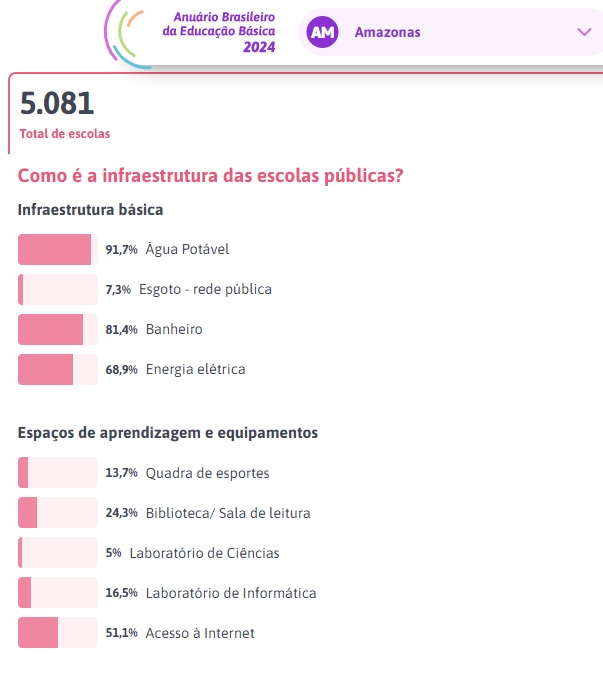Click the Água Potável progress bar
This screenshot has height=675, width=603.
click(x=58, y=249)
